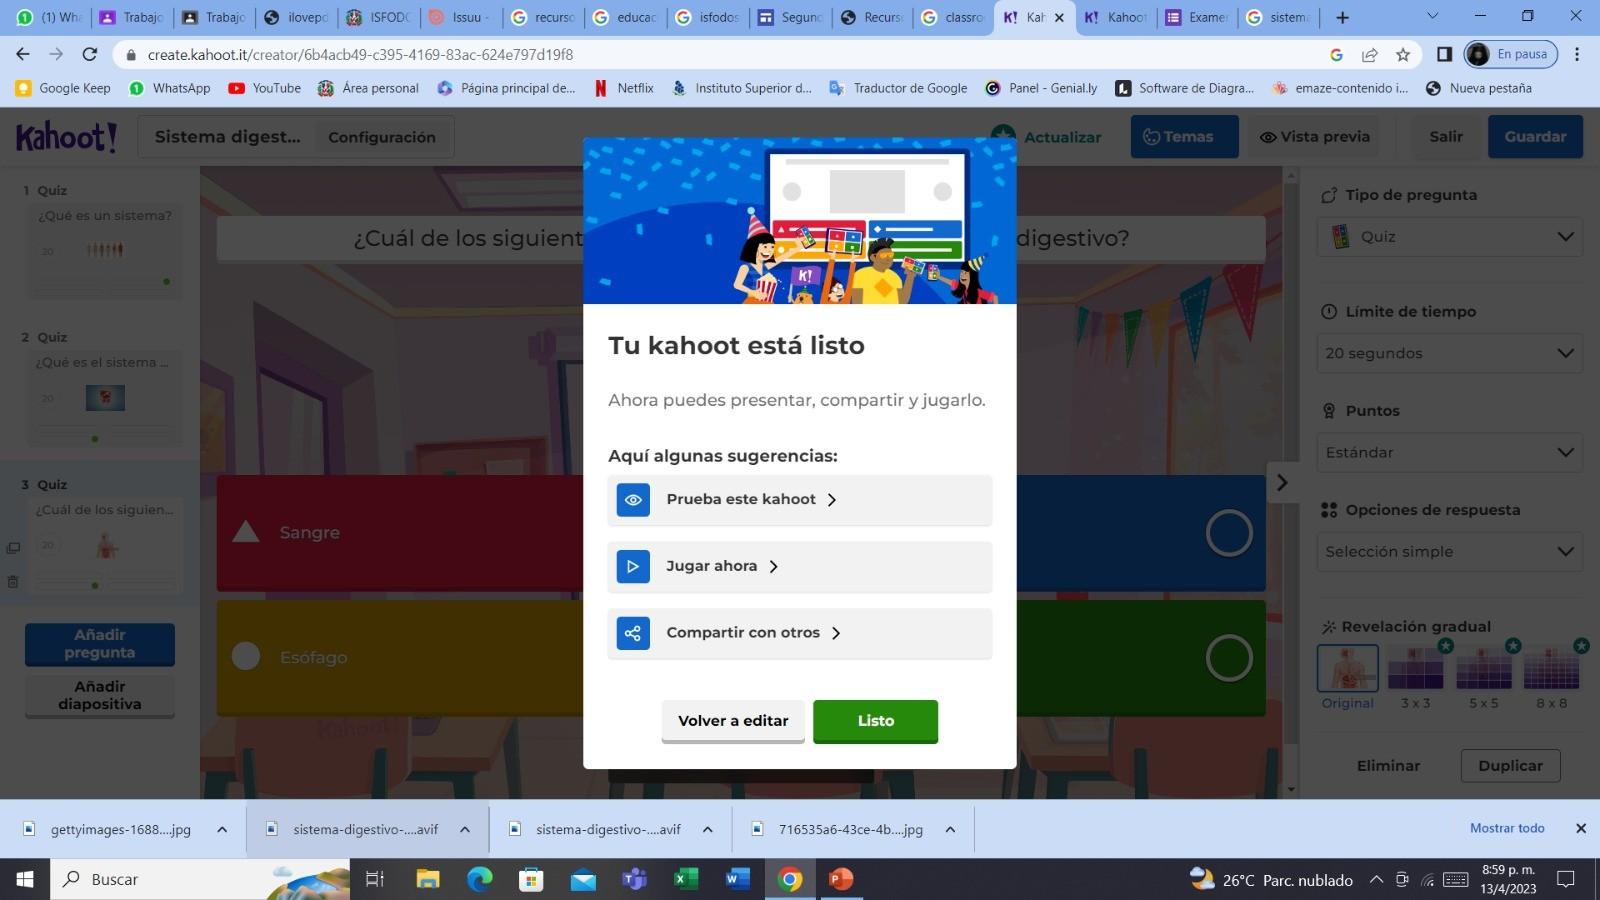Click the Vista previa button
This screenshot has width=1600, height=900.
click(x=1314, y=137)
